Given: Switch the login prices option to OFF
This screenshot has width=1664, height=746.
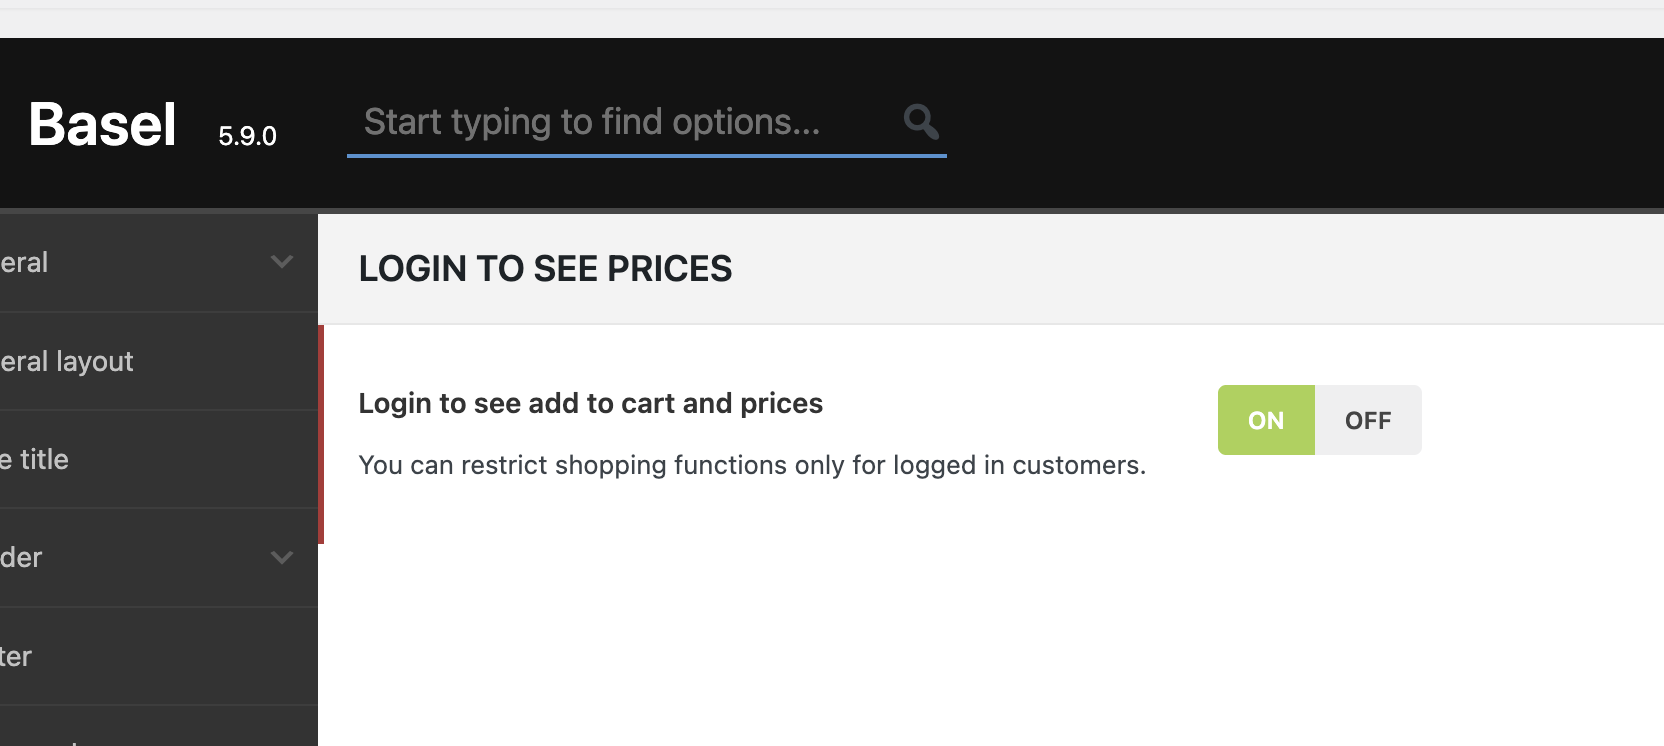Looking at the screenshot, I should pos(1368,420).
